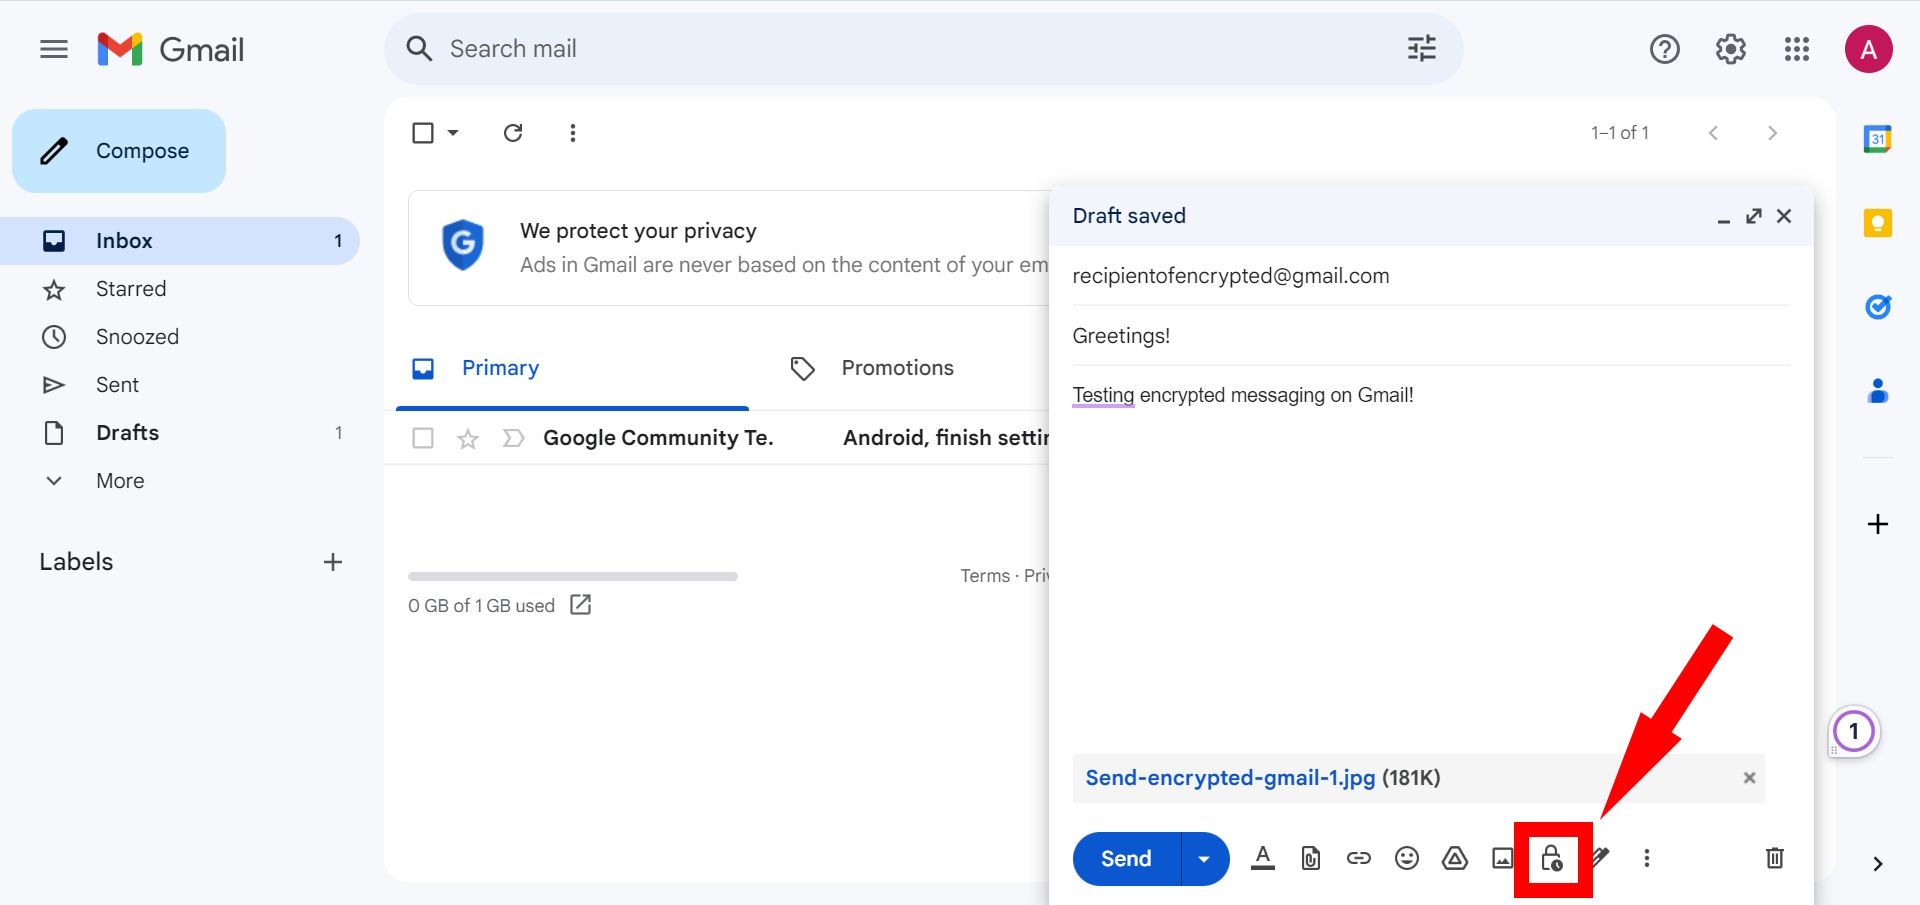Open more send options dropdown
Viewport: 1920px width, 905px height.
(1204, 859)
